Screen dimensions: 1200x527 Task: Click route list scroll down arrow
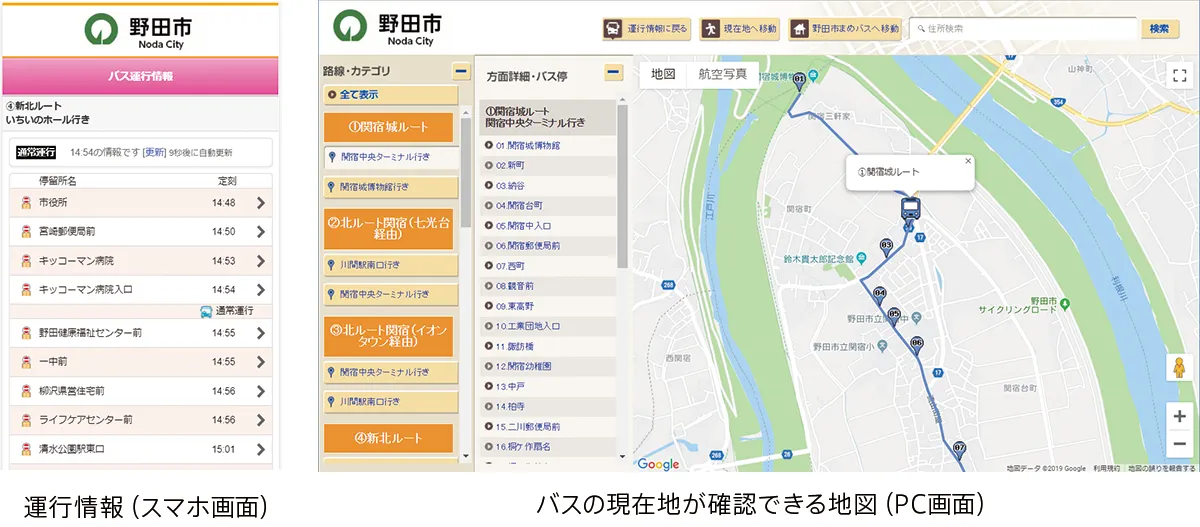click(x=465, y=456)
